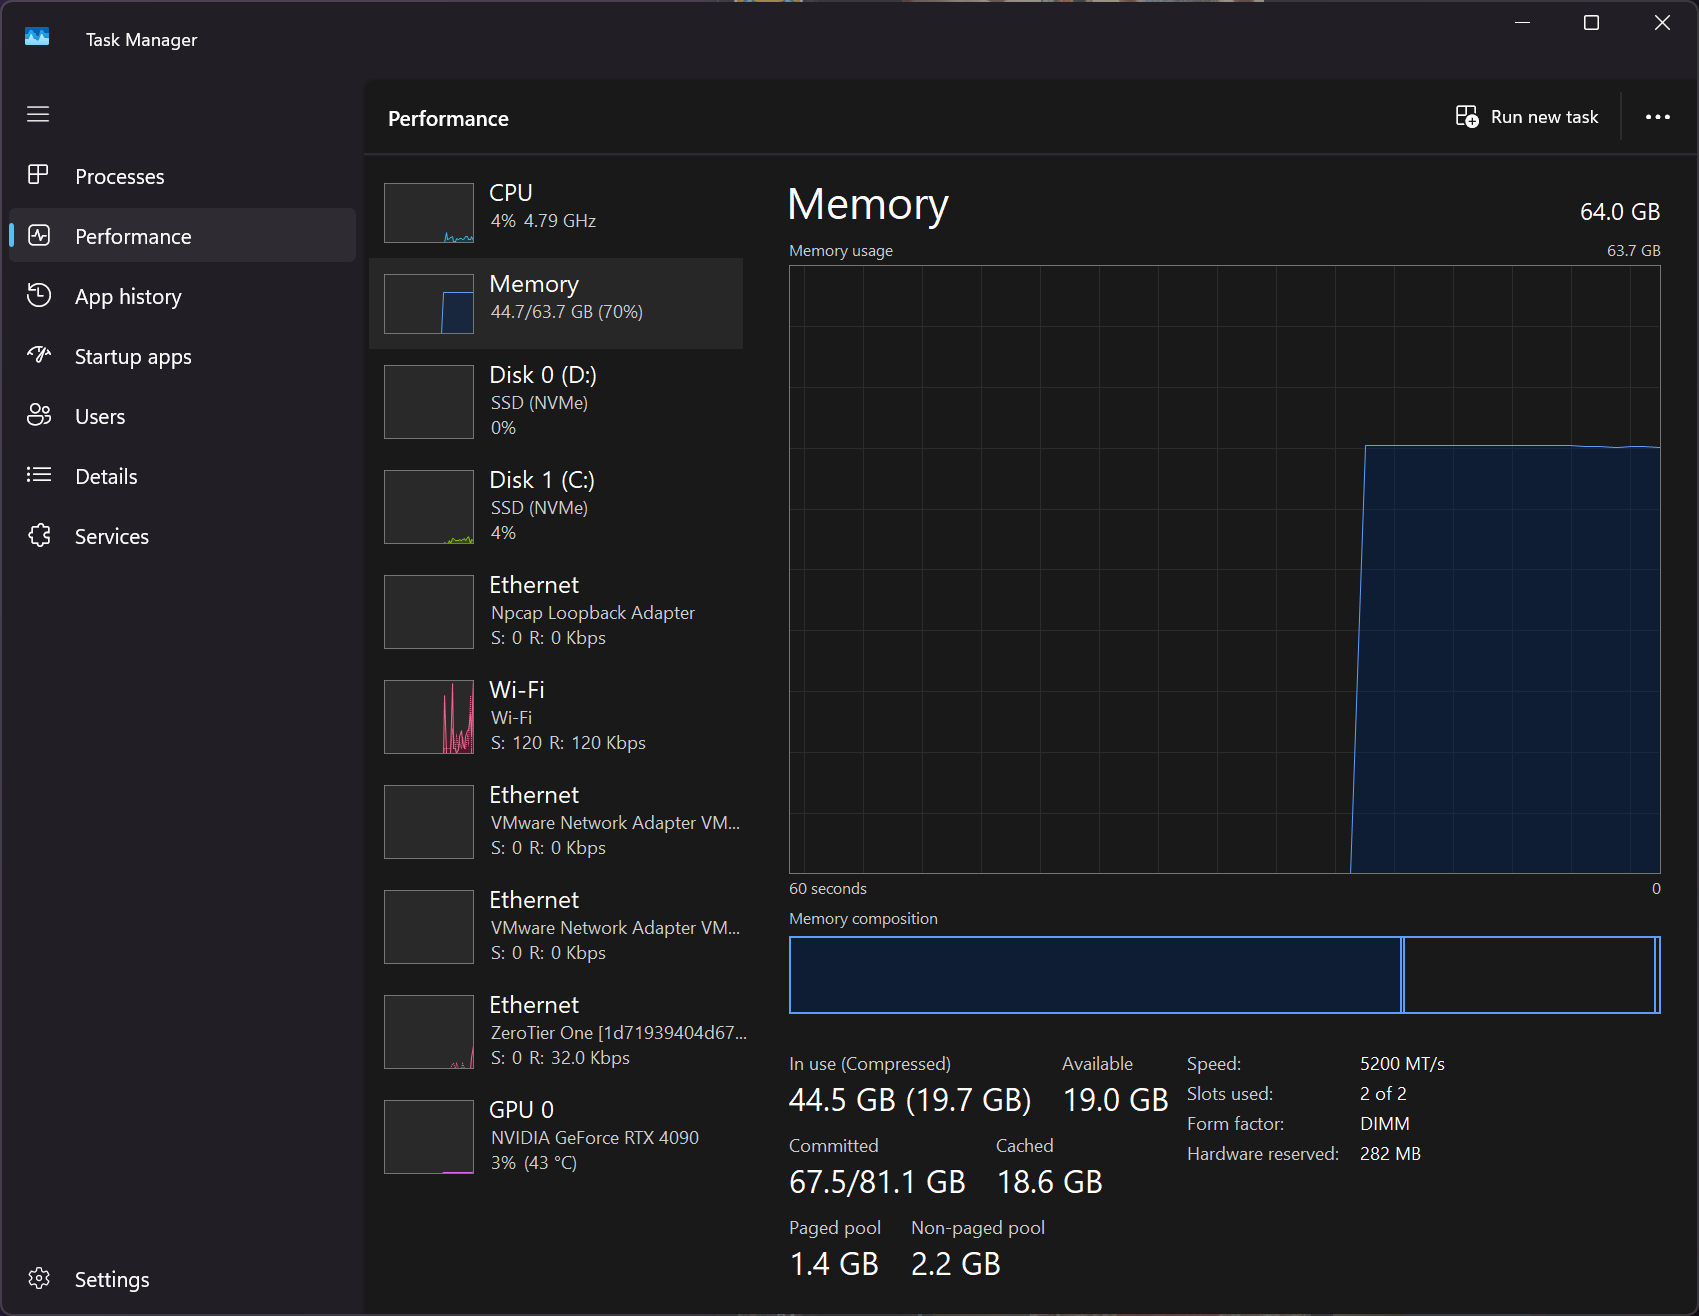Select Disk 1 (C:) resource
The height and width of the screenshot is (1316, 1699).
point(555,506)
